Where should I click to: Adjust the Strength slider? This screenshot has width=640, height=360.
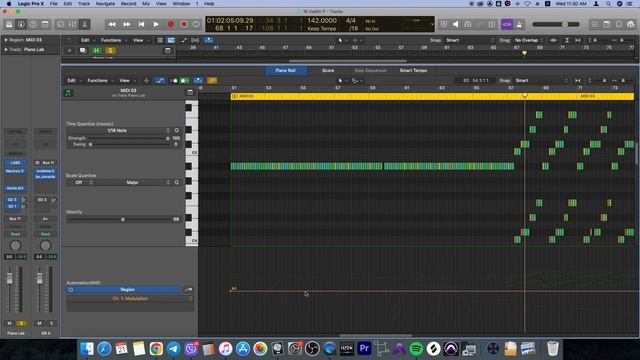129,138
